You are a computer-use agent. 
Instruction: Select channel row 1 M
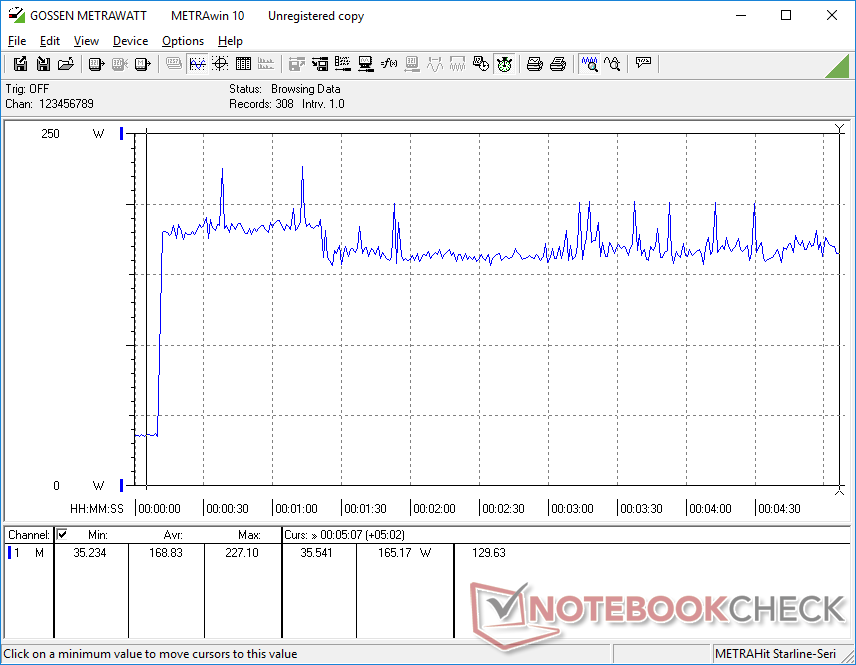27,553
